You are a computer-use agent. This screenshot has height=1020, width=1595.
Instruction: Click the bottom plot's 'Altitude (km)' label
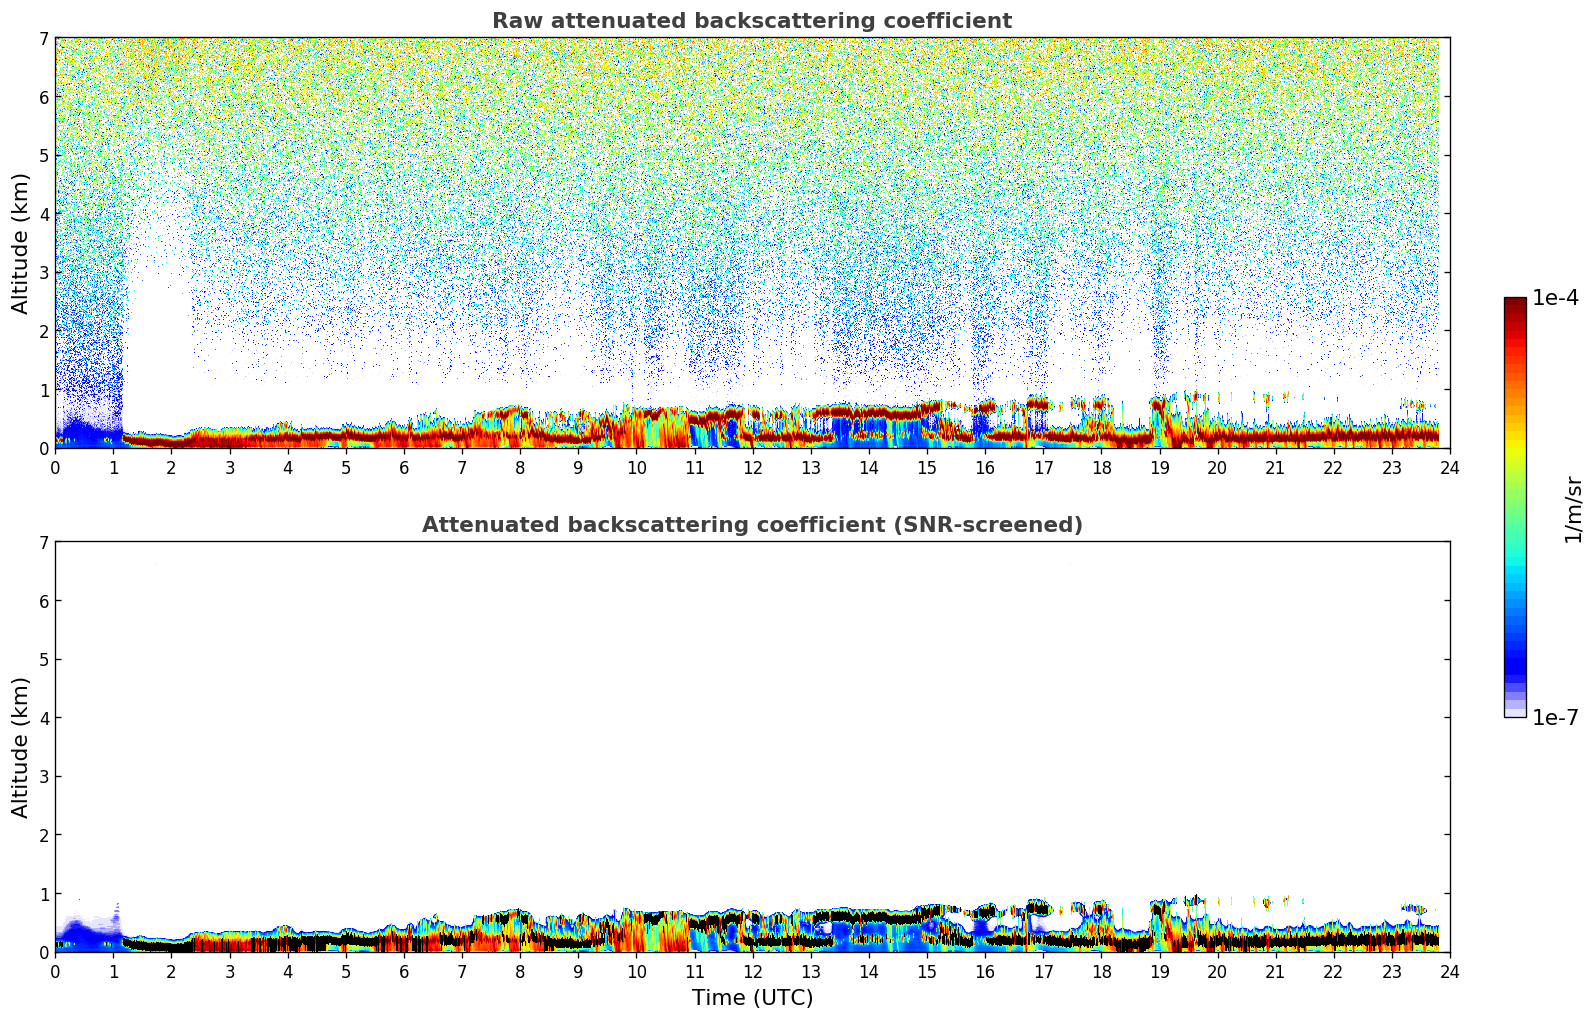(21, 747)
